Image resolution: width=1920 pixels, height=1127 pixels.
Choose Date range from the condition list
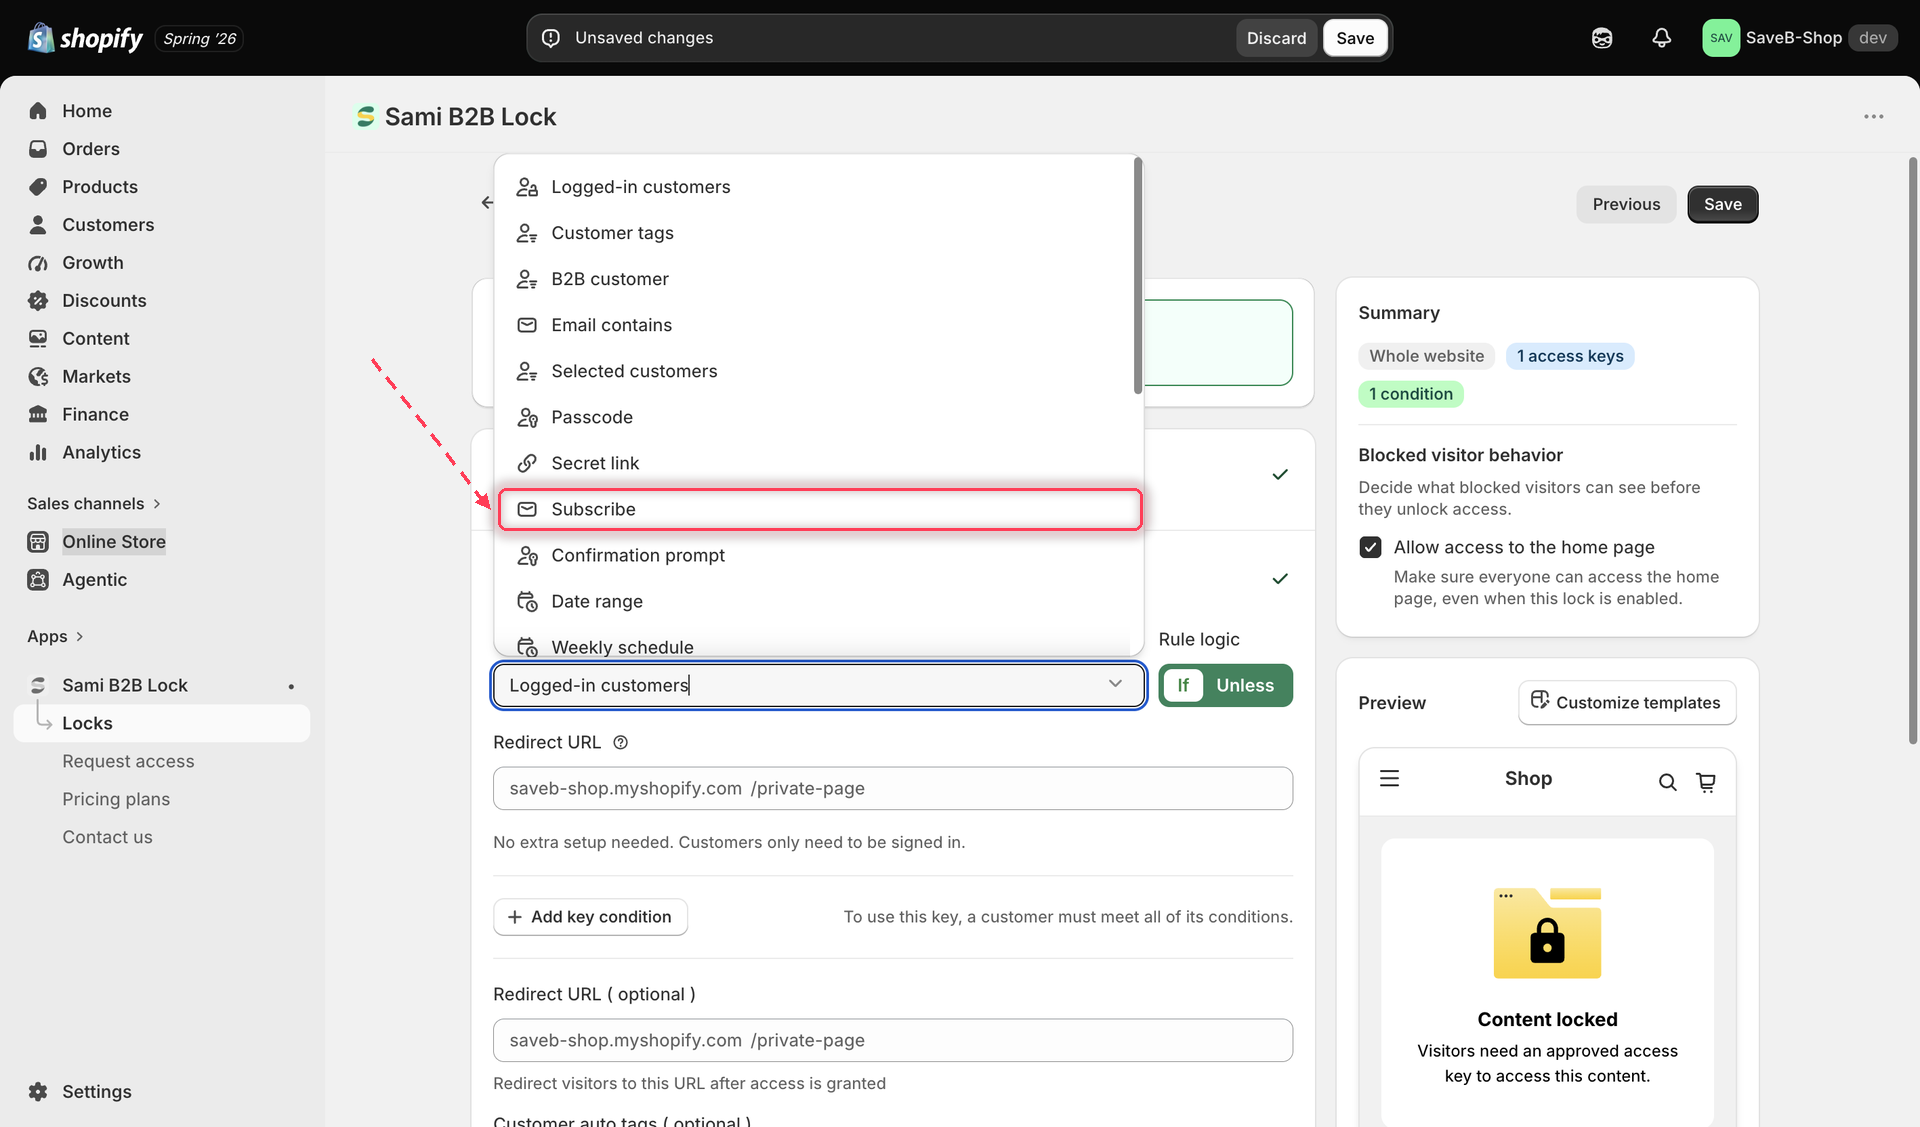pos(819,601)
